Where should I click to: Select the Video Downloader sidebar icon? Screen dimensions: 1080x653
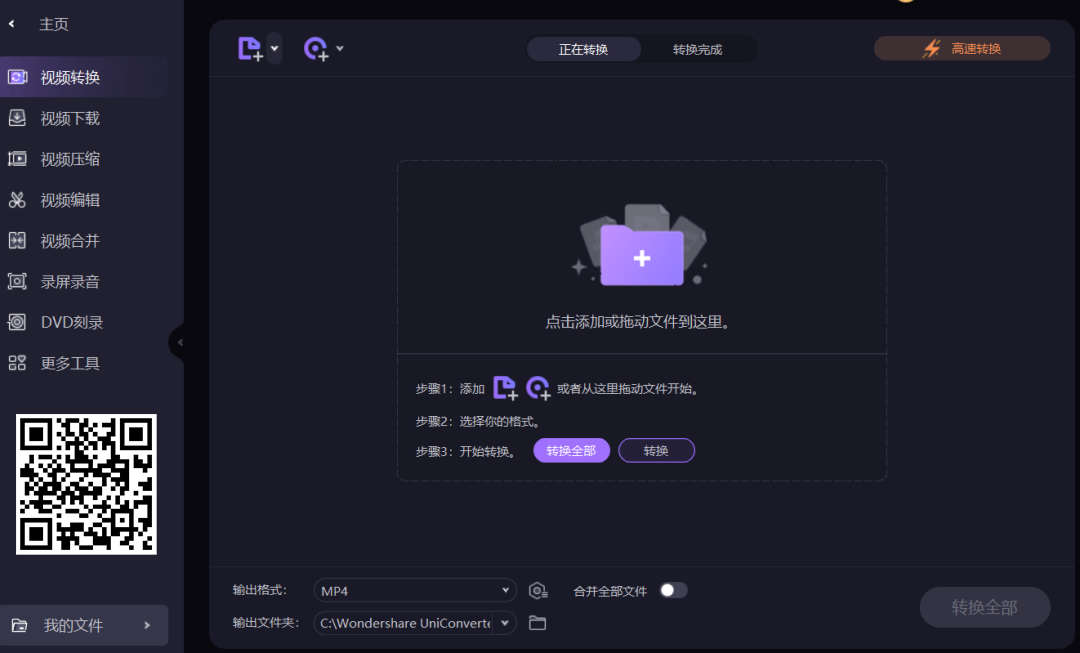tap(70, 118)
